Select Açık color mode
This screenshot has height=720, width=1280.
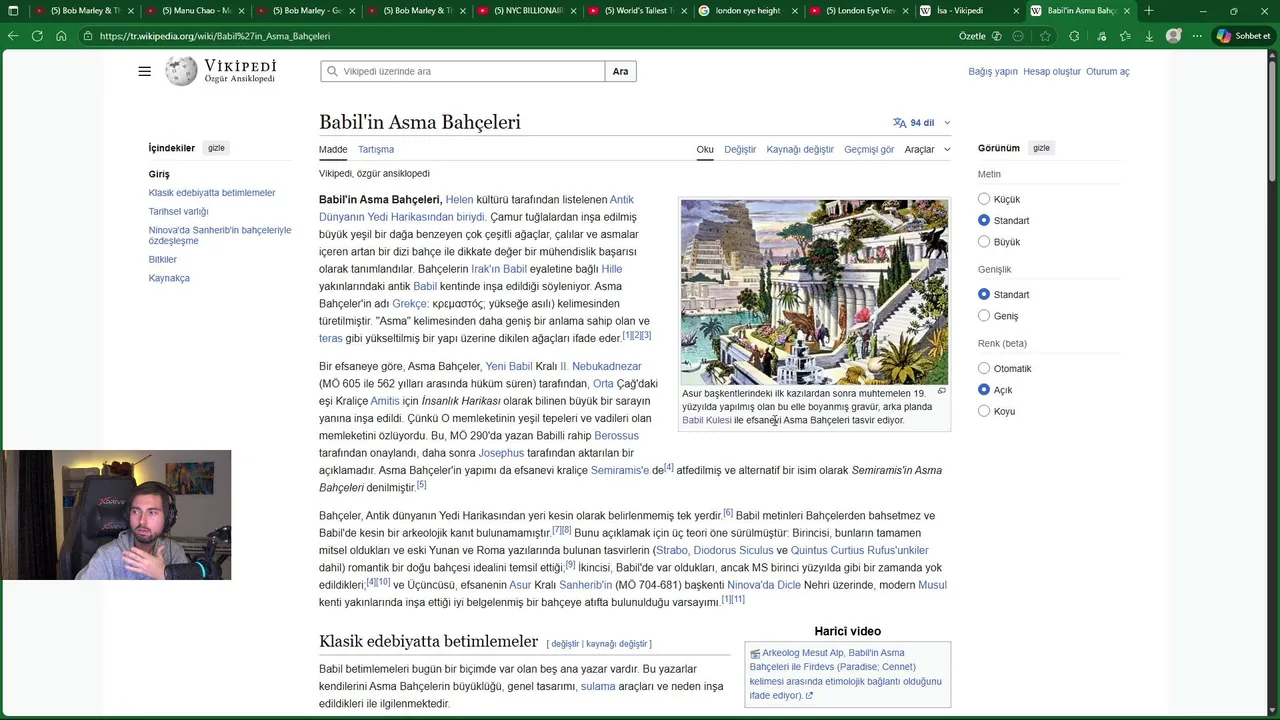(984, 390)
